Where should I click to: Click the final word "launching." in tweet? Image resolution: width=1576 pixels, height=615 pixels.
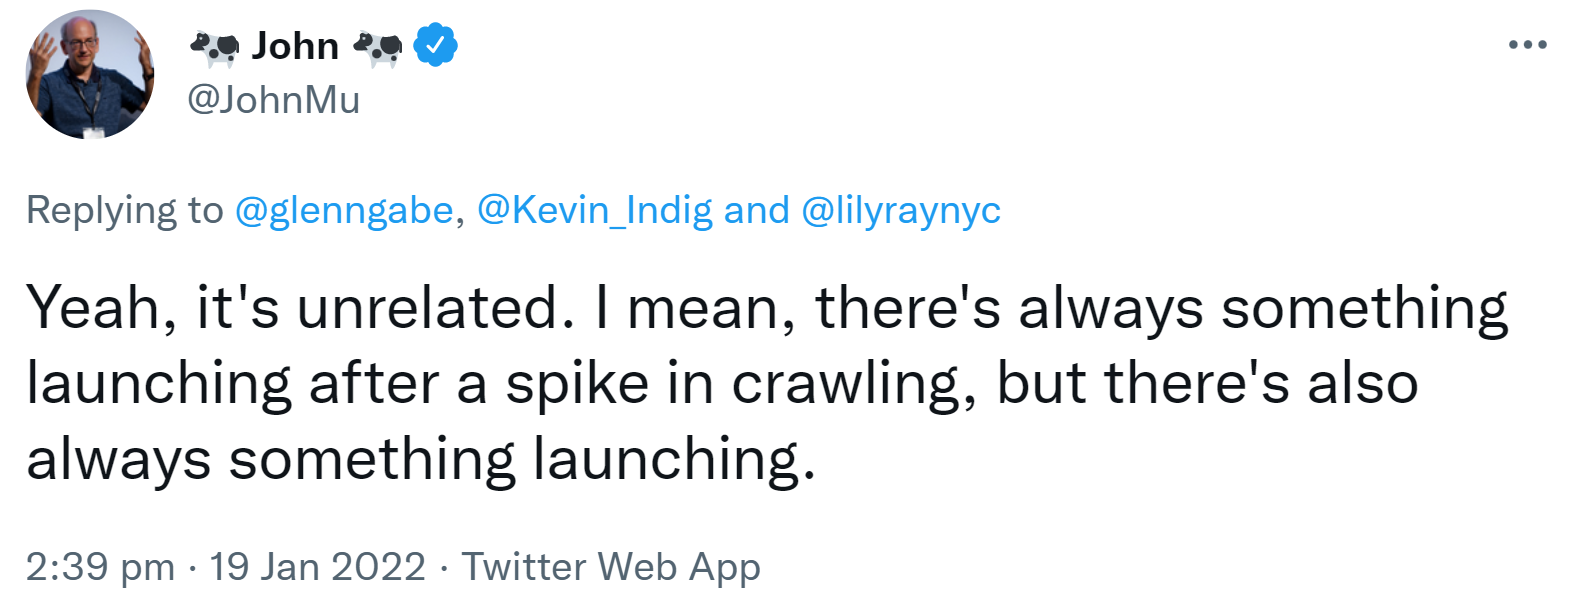[x=673, y=460]
